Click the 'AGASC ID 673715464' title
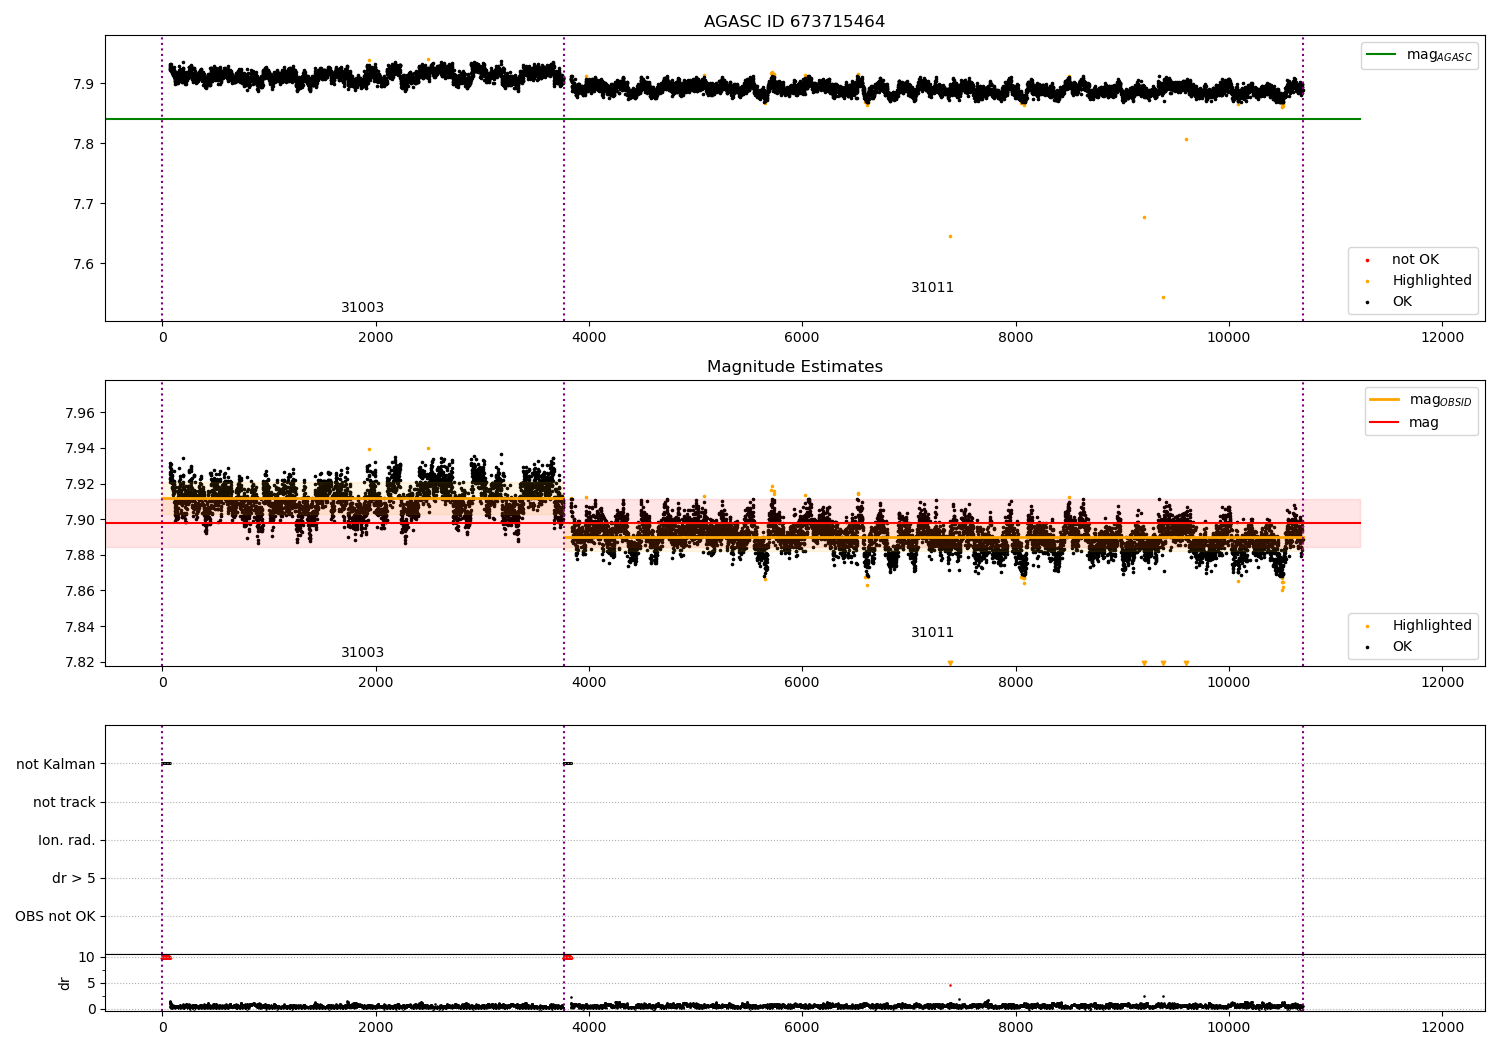 click(794, 22)
